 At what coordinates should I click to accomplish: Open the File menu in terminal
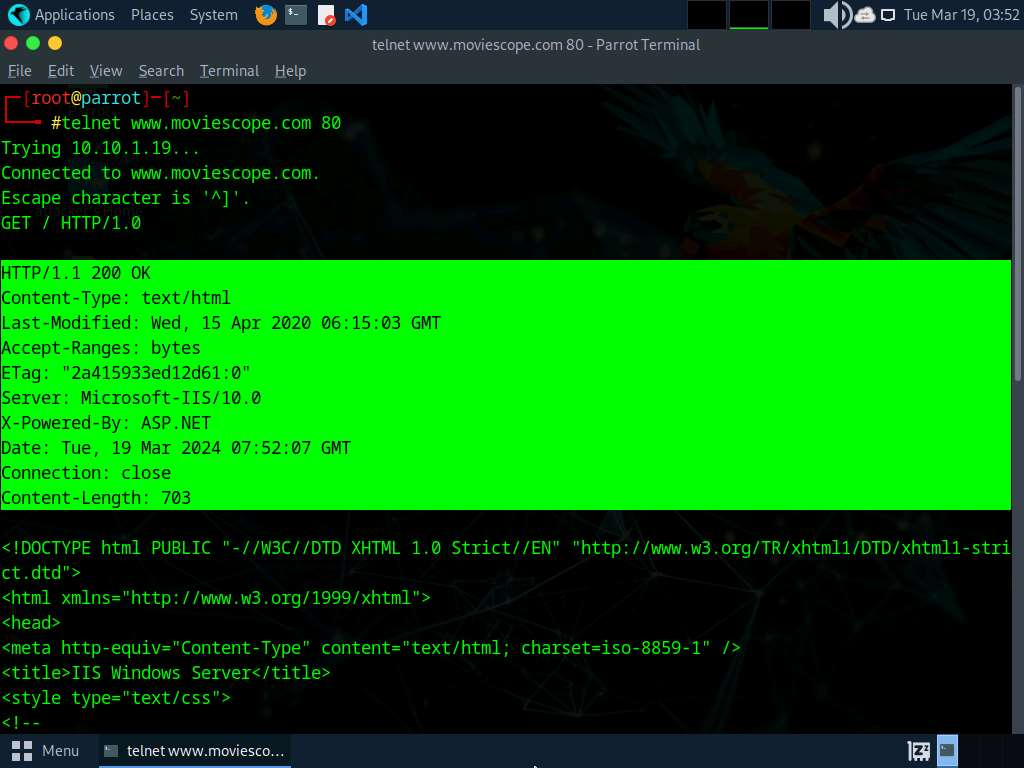(x=20, y=71)
